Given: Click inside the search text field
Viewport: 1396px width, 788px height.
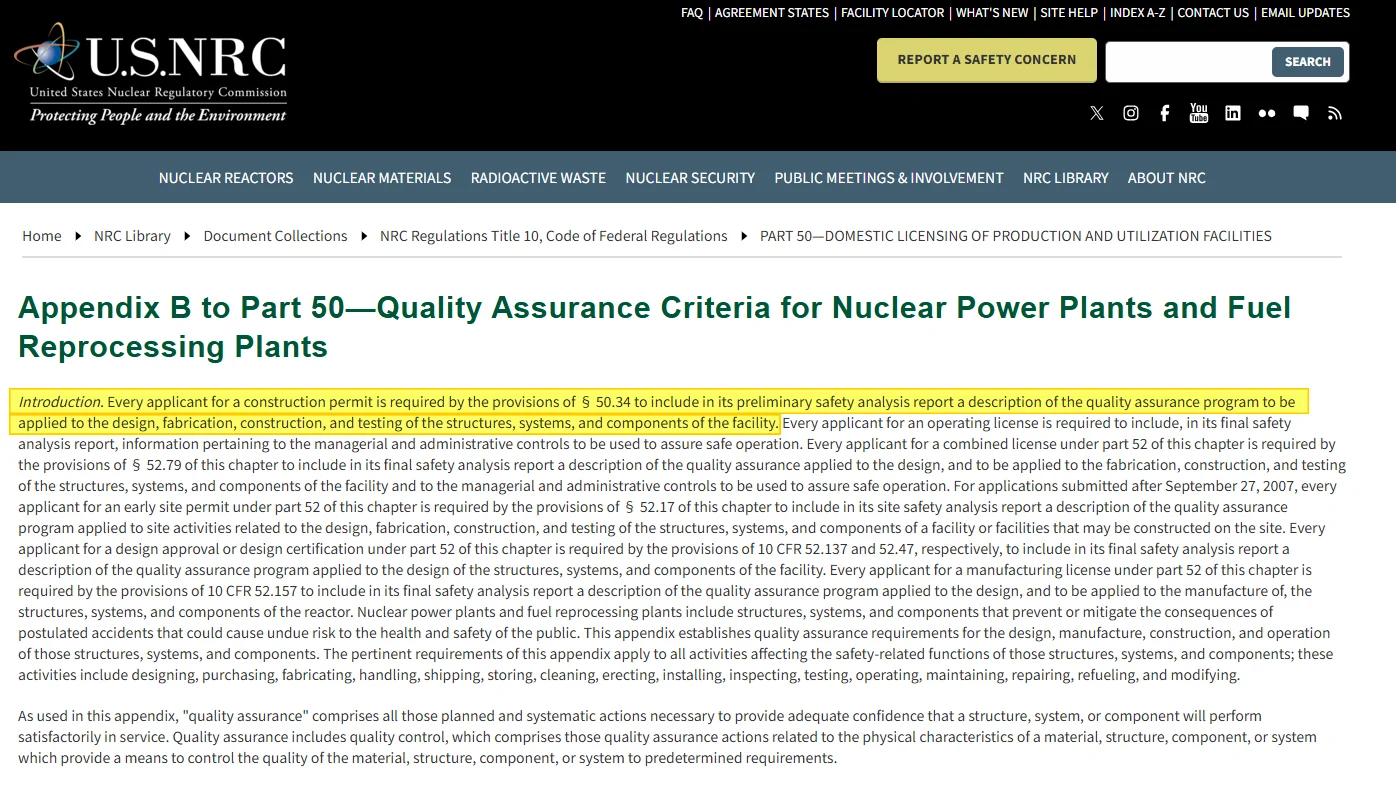Looking at the screenshot, I should pos(1188,62).
